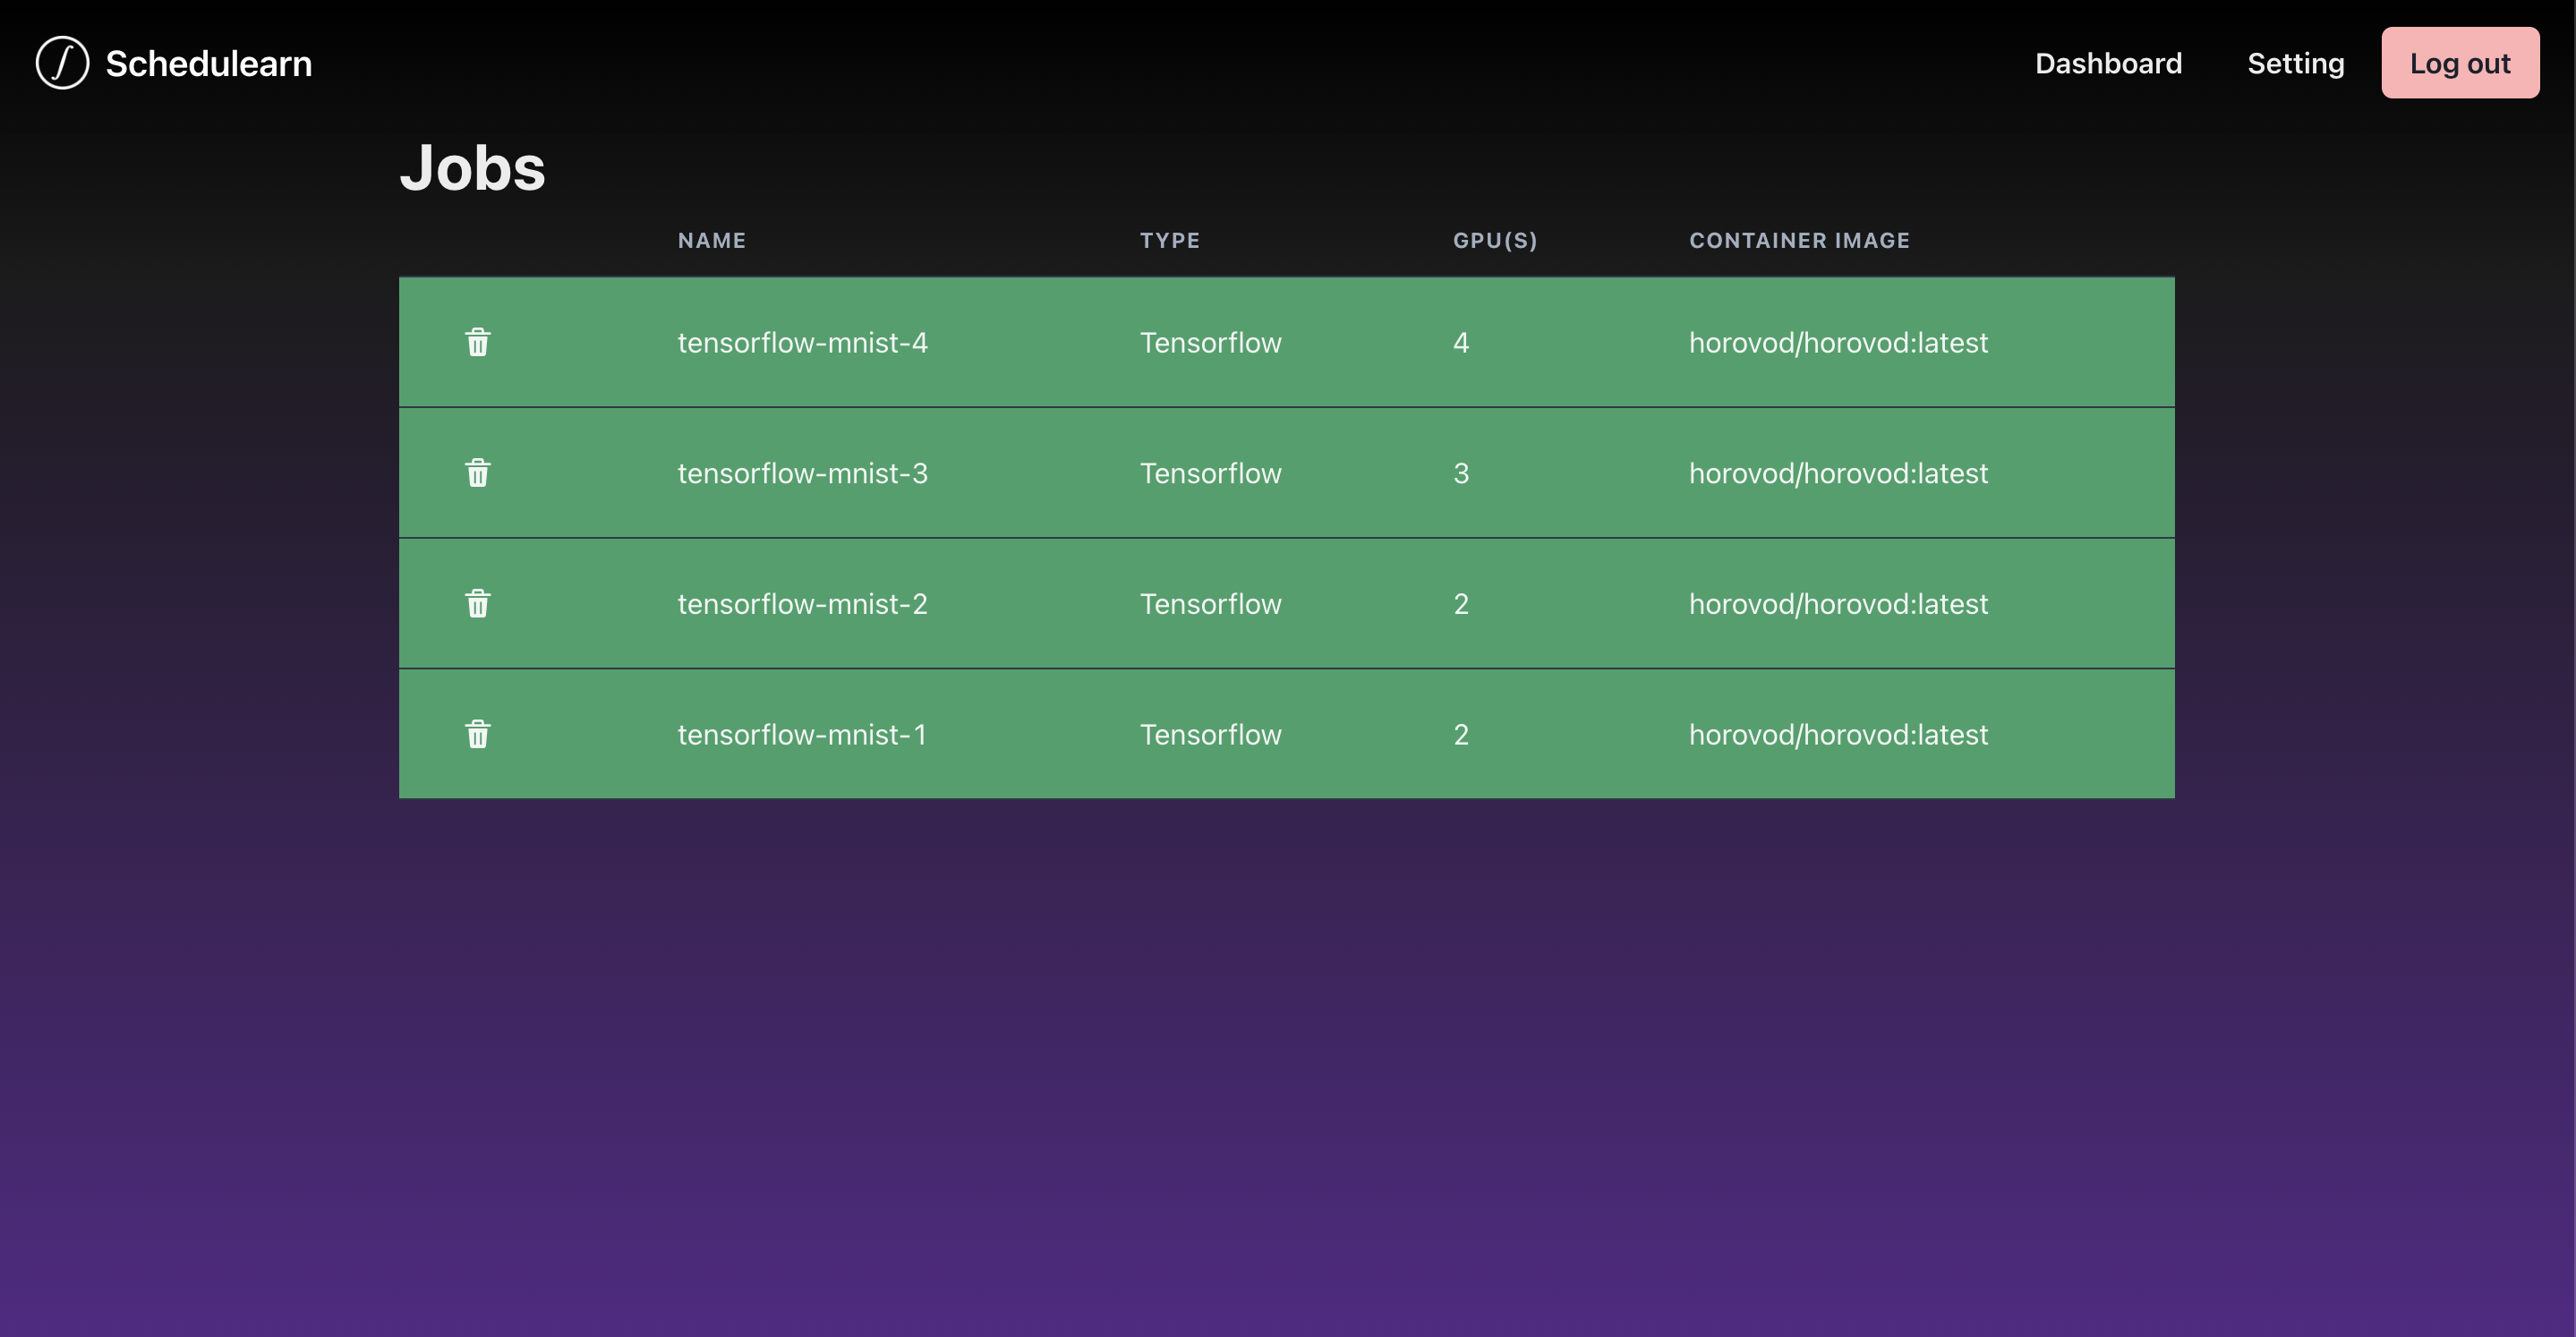
Task: Go to the Setting page
Action: [2295, 63]
